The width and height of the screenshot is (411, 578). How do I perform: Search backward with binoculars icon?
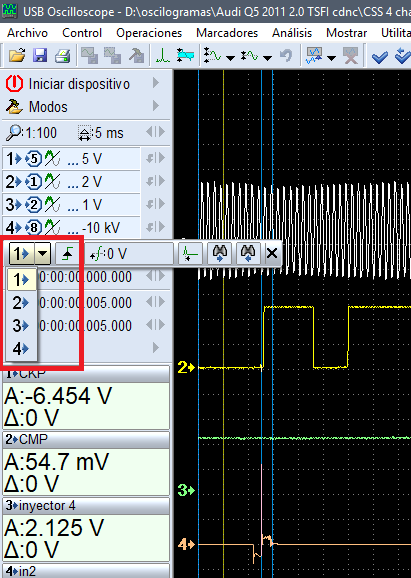248,254
